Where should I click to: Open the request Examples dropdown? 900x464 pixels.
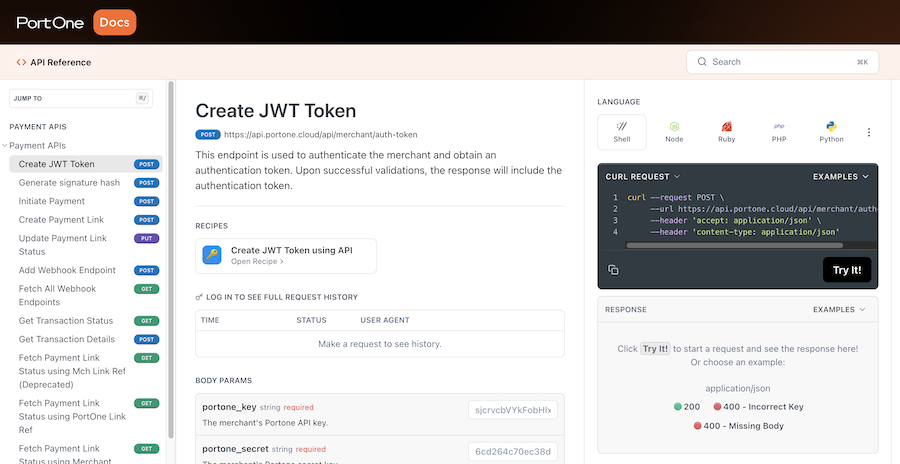click(x=841, y=176)
